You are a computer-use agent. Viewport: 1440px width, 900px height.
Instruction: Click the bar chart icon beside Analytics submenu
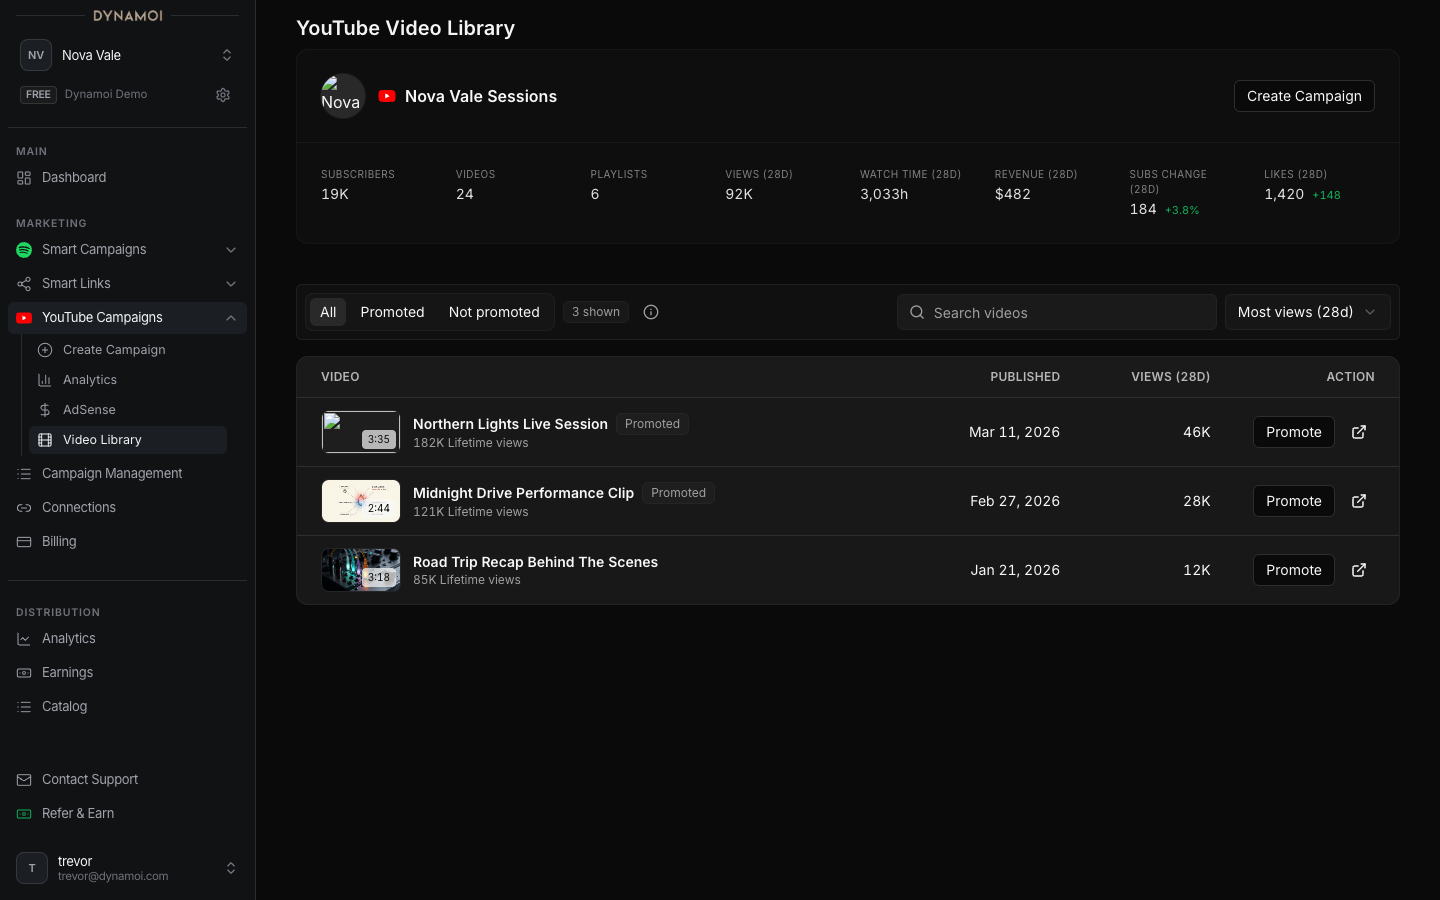(x=45, y=380)
